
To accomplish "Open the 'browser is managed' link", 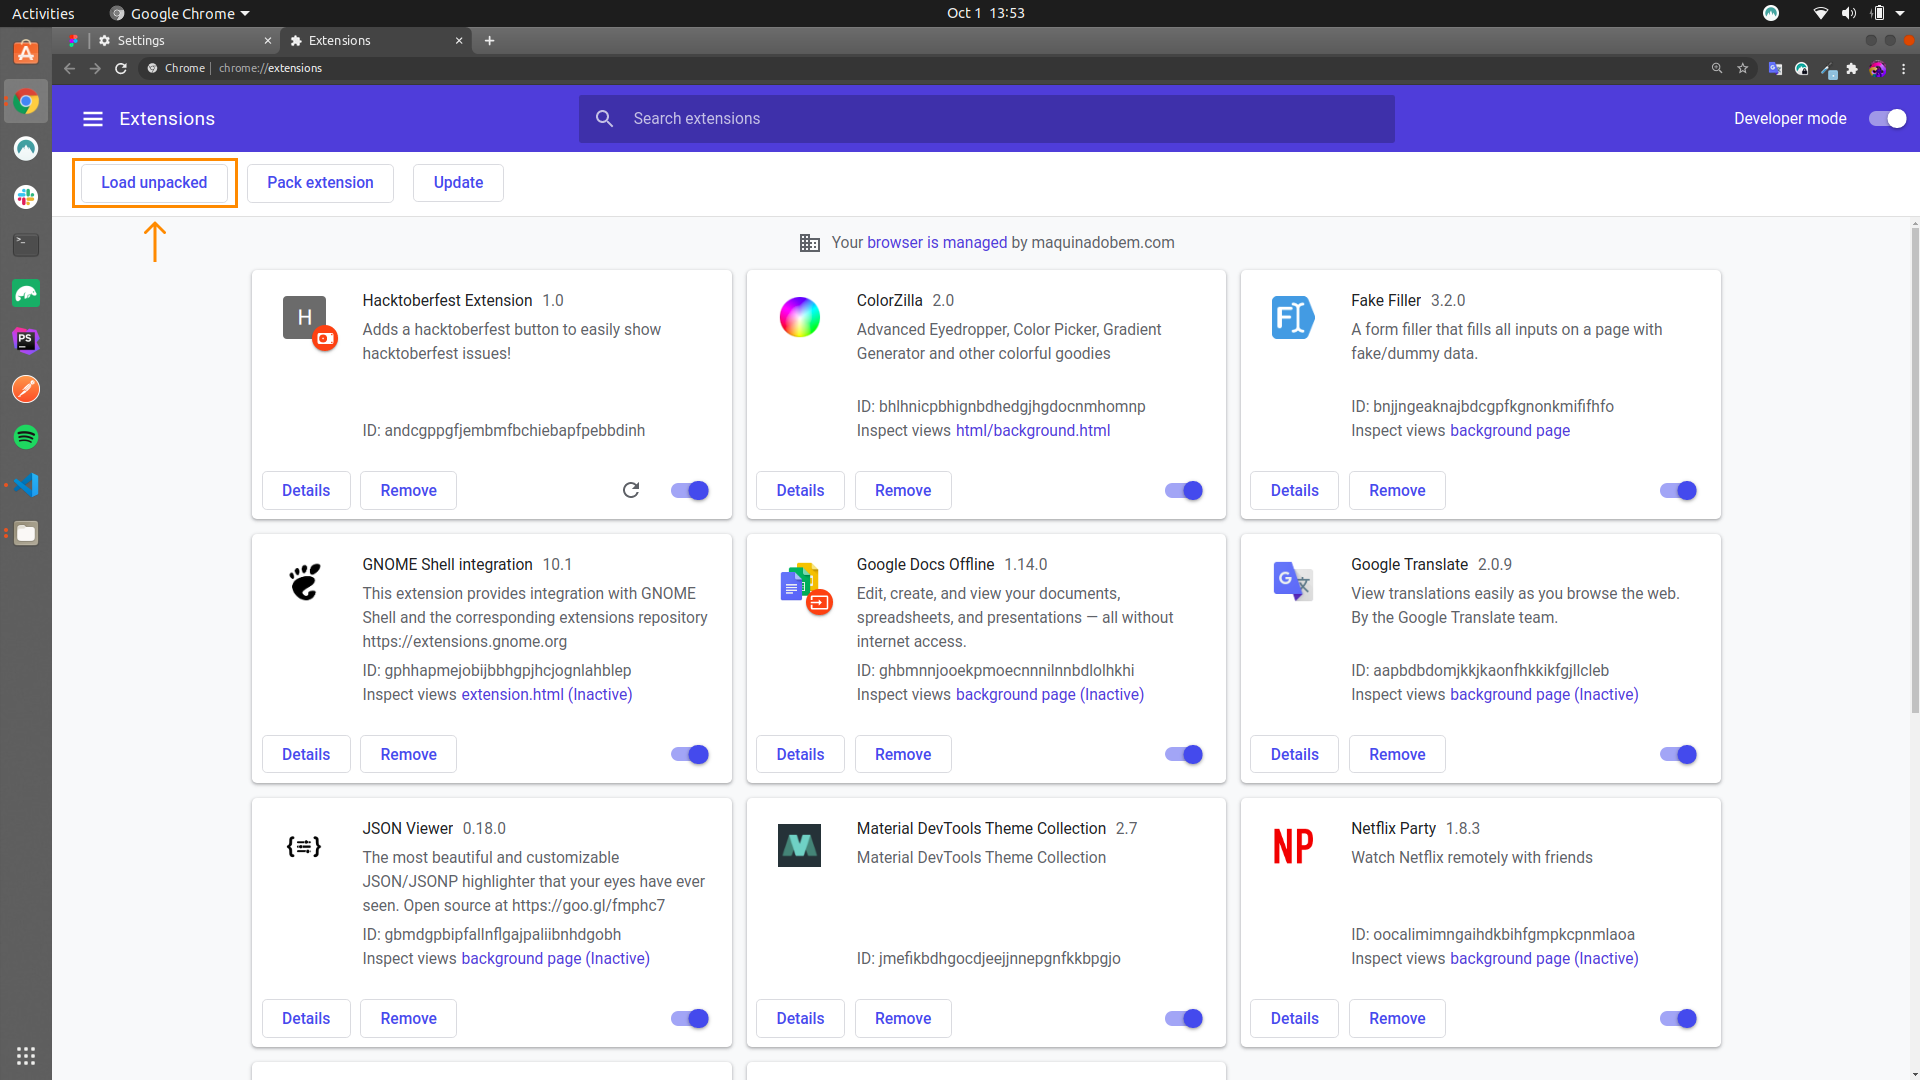I will pyautogui.click(x=936, y=242).
